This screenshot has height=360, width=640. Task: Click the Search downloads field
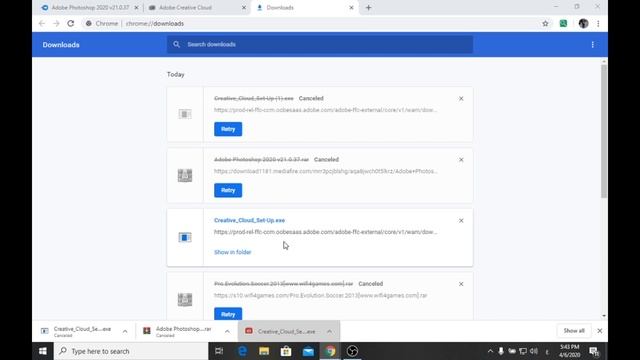[320, 44]
